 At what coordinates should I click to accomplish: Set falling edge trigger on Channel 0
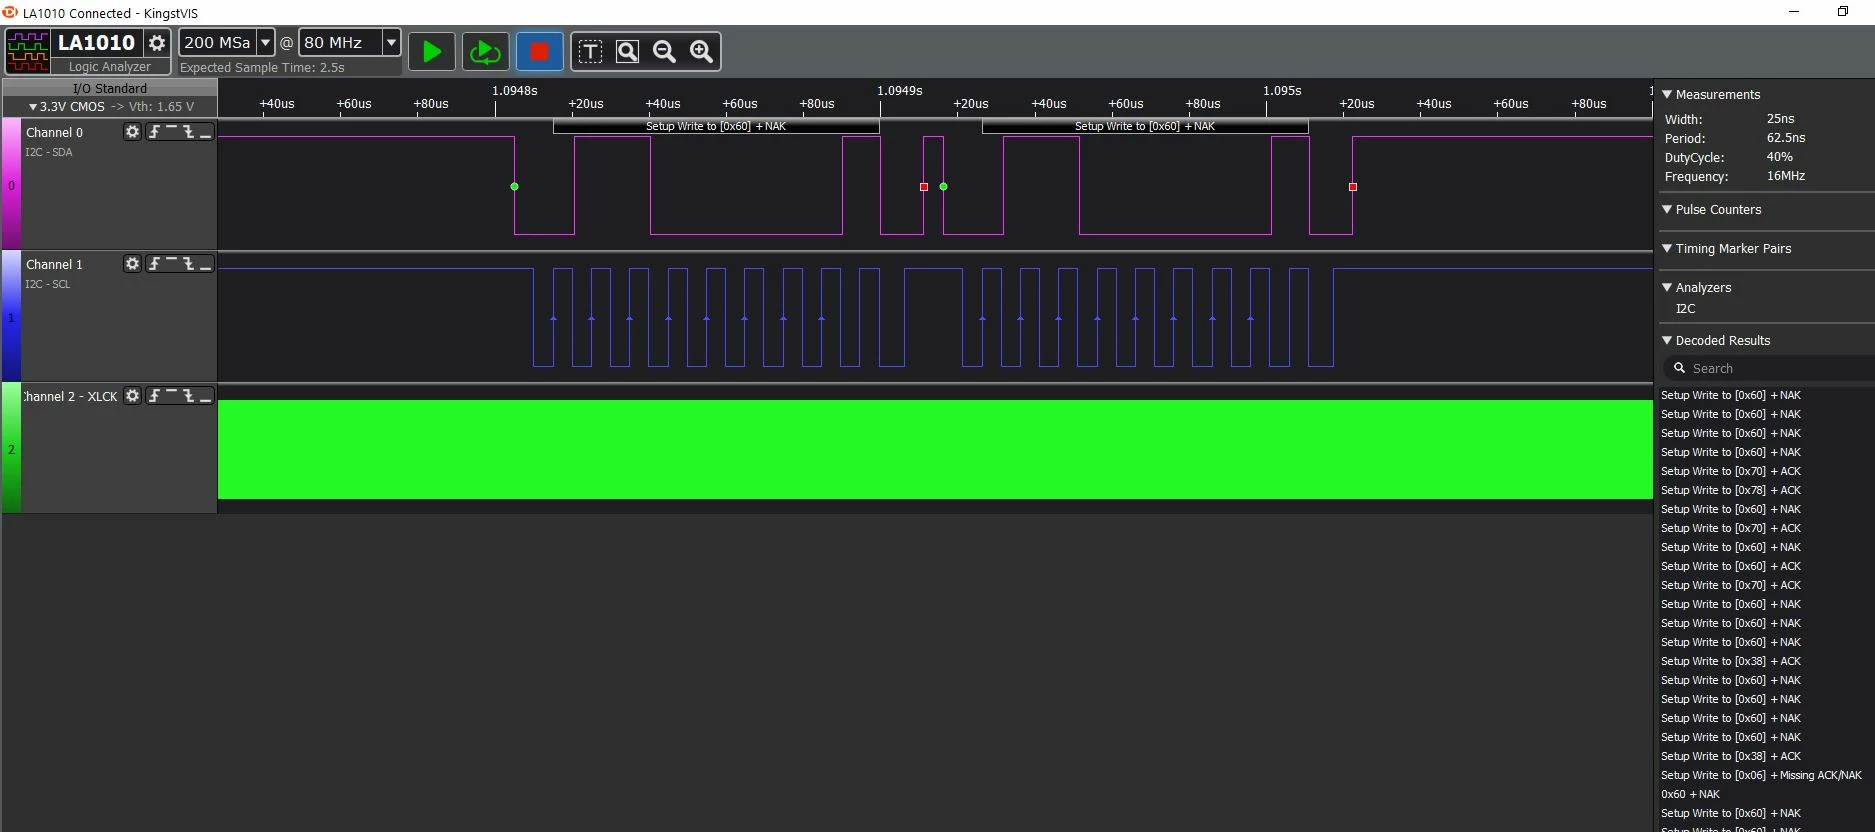click(188, 132)
